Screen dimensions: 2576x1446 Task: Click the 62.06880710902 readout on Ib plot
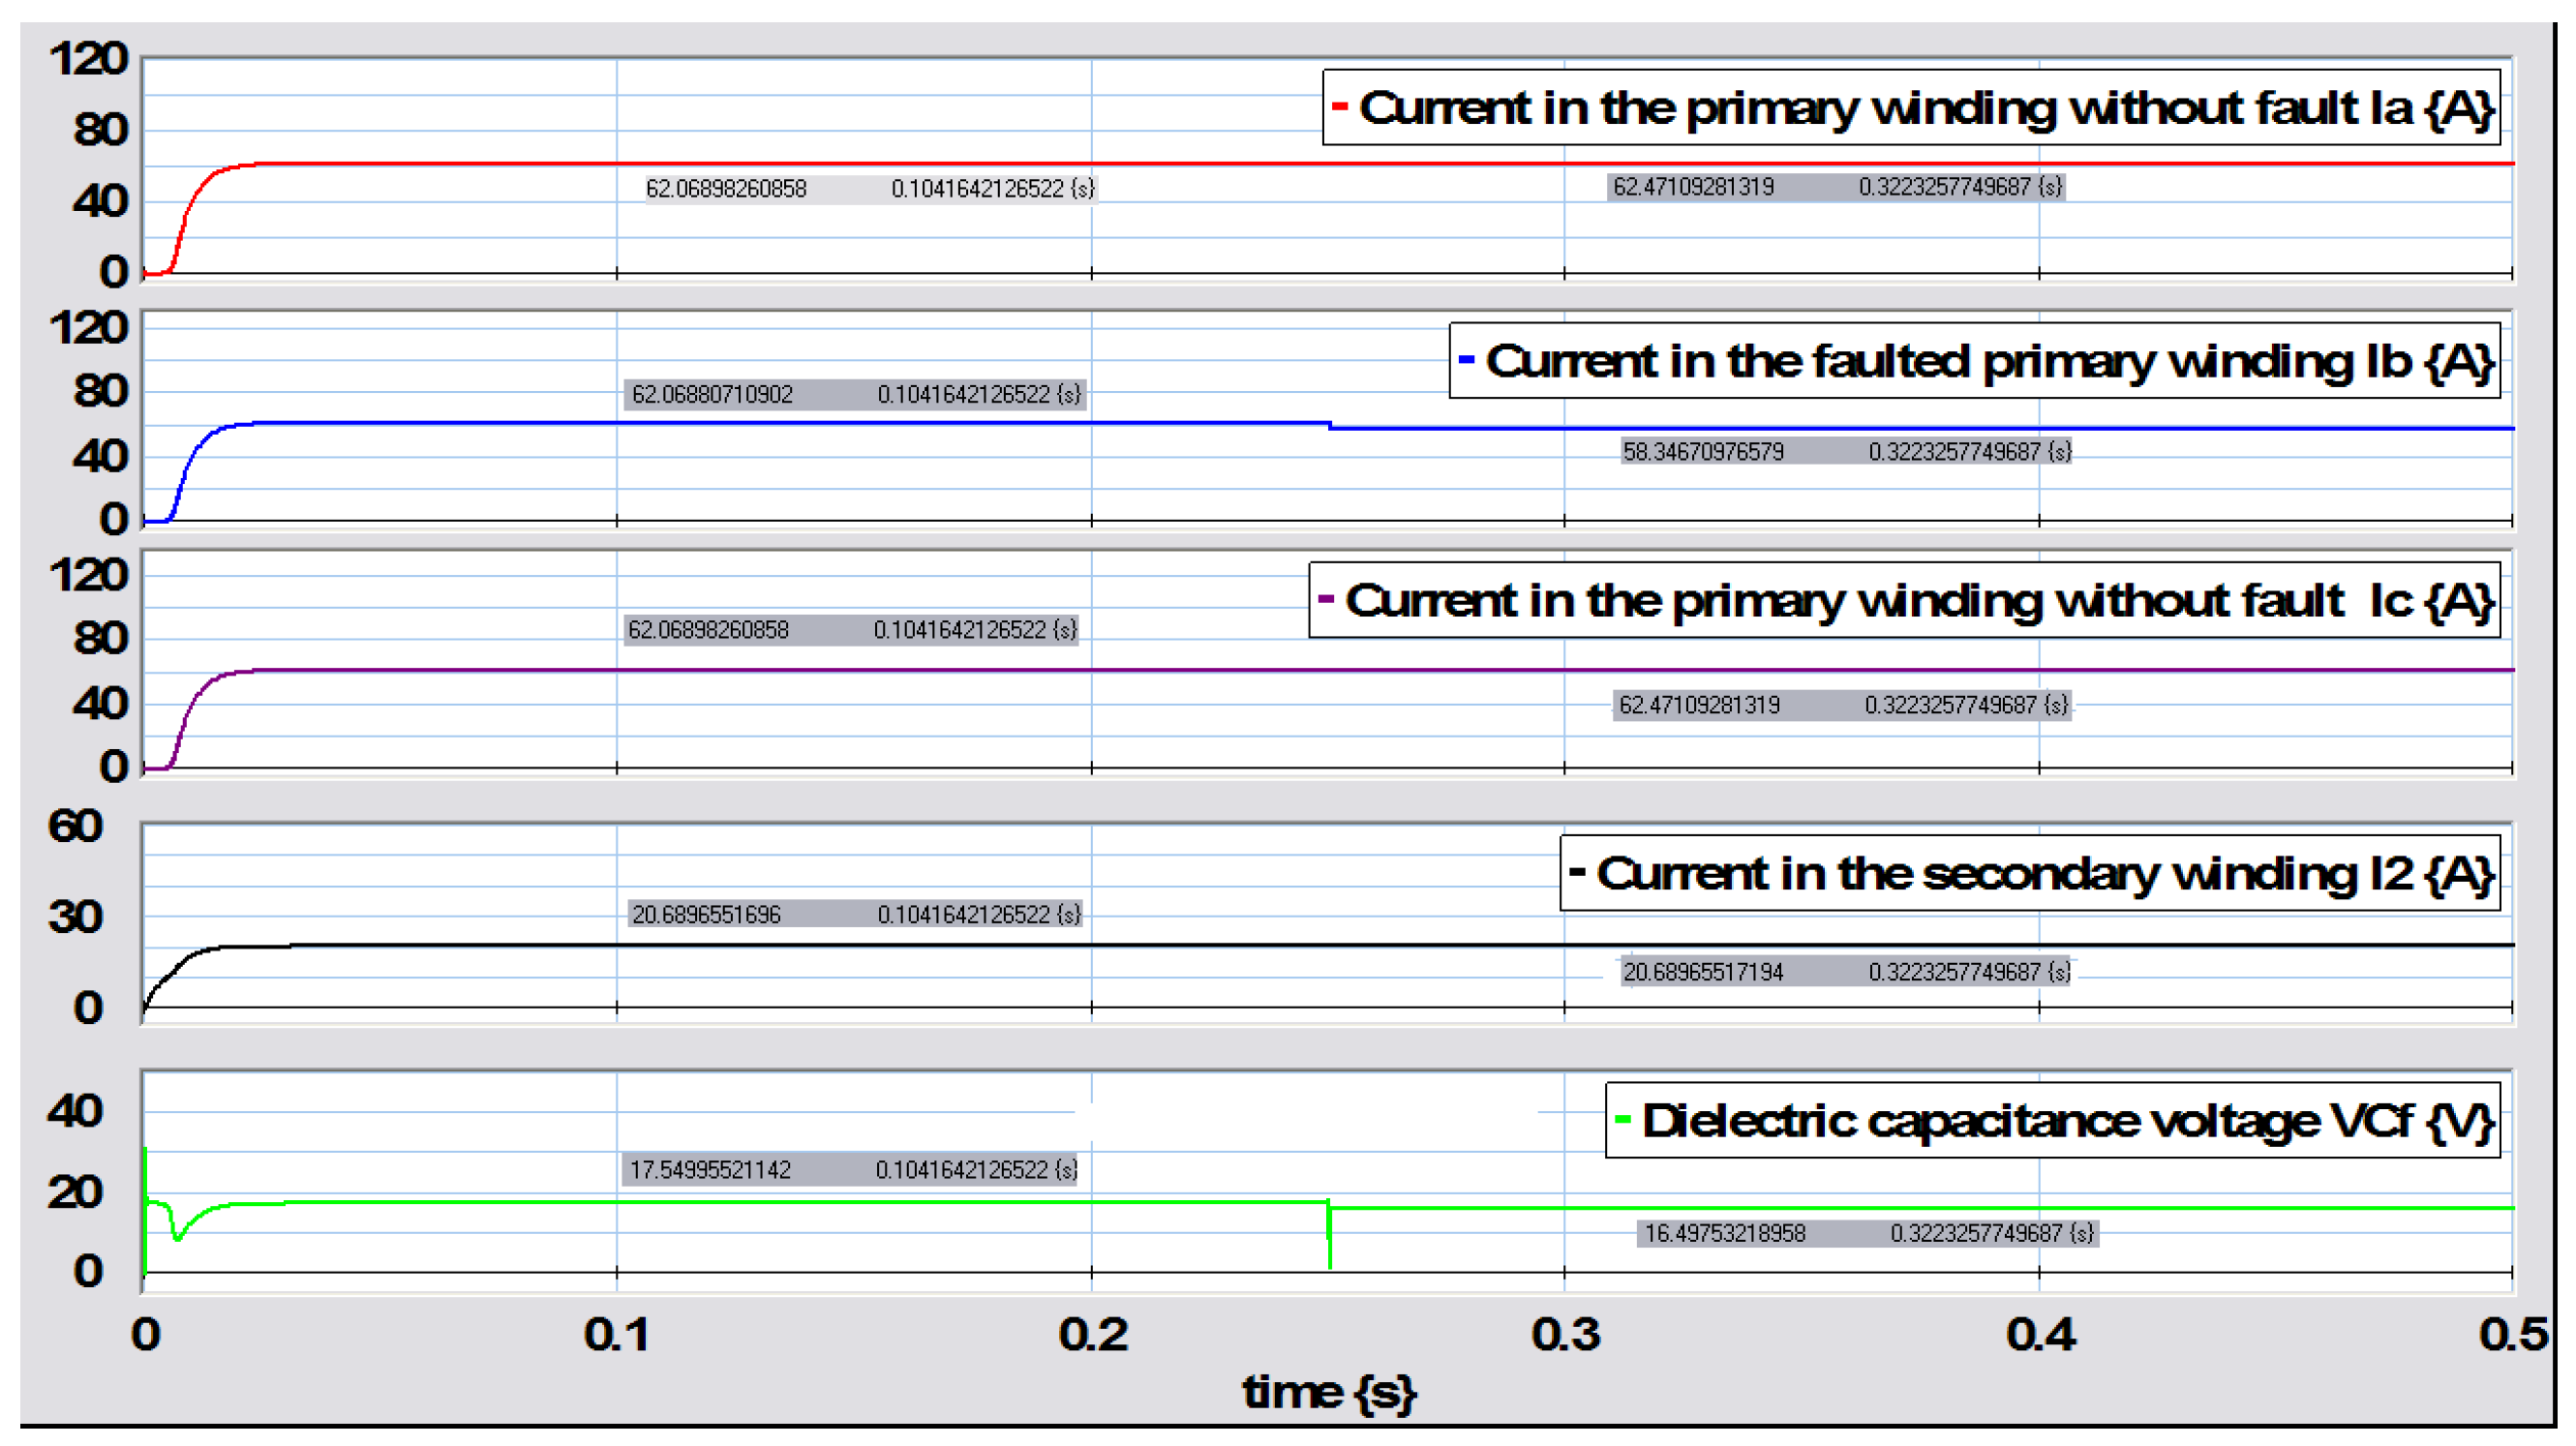coord(712,394)
